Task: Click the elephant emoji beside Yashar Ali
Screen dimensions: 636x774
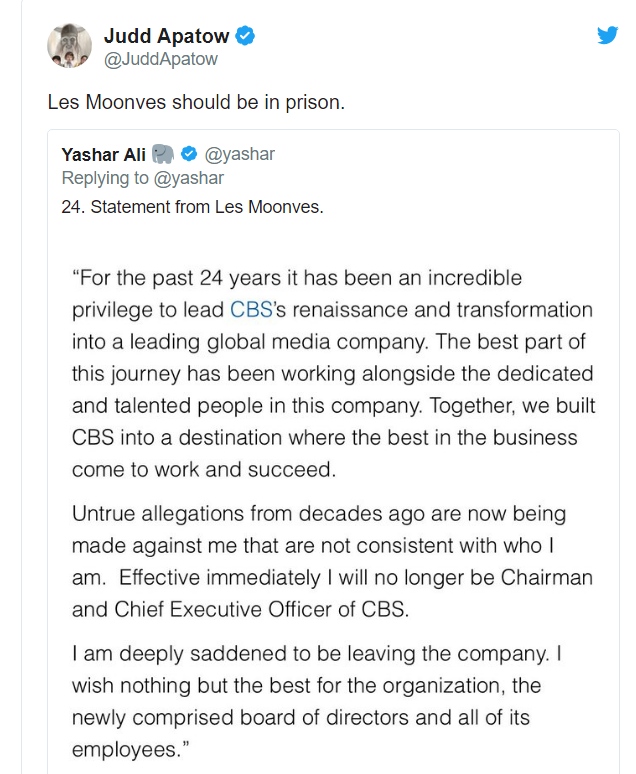Action: pos(162,154)
